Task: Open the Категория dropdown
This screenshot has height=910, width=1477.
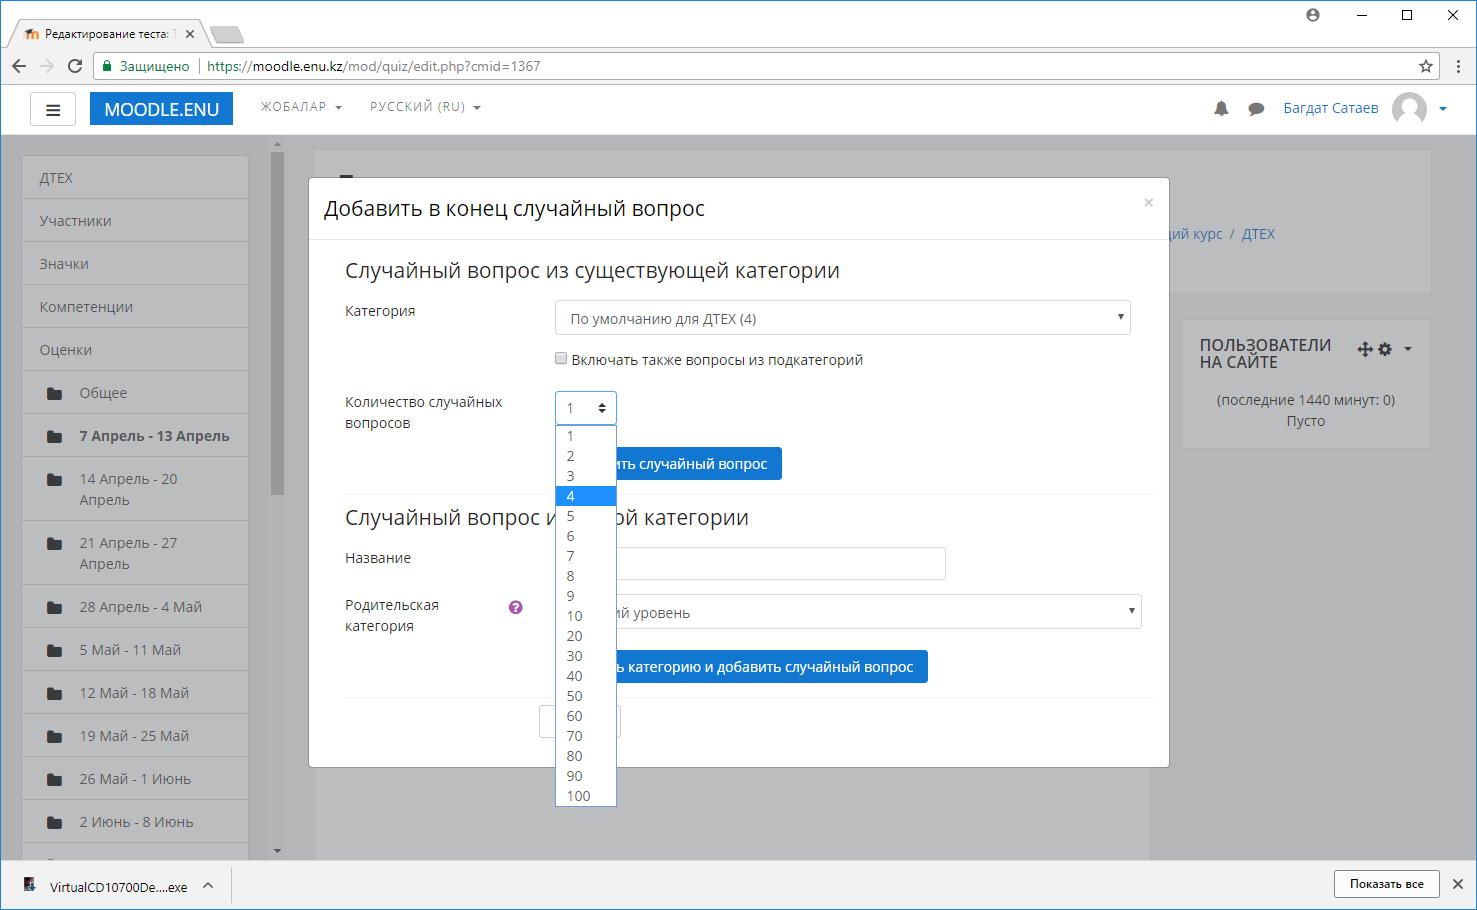Action: tap(843, 318)
